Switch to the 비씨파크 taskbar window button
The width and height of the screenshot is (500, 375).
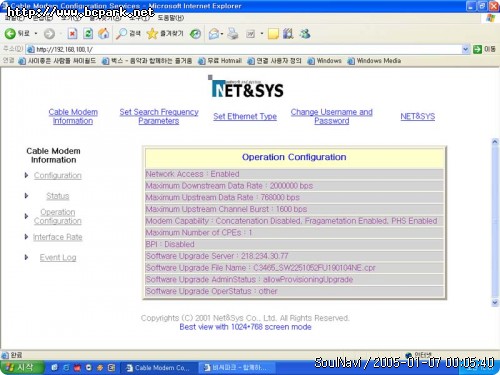[237, 368]
